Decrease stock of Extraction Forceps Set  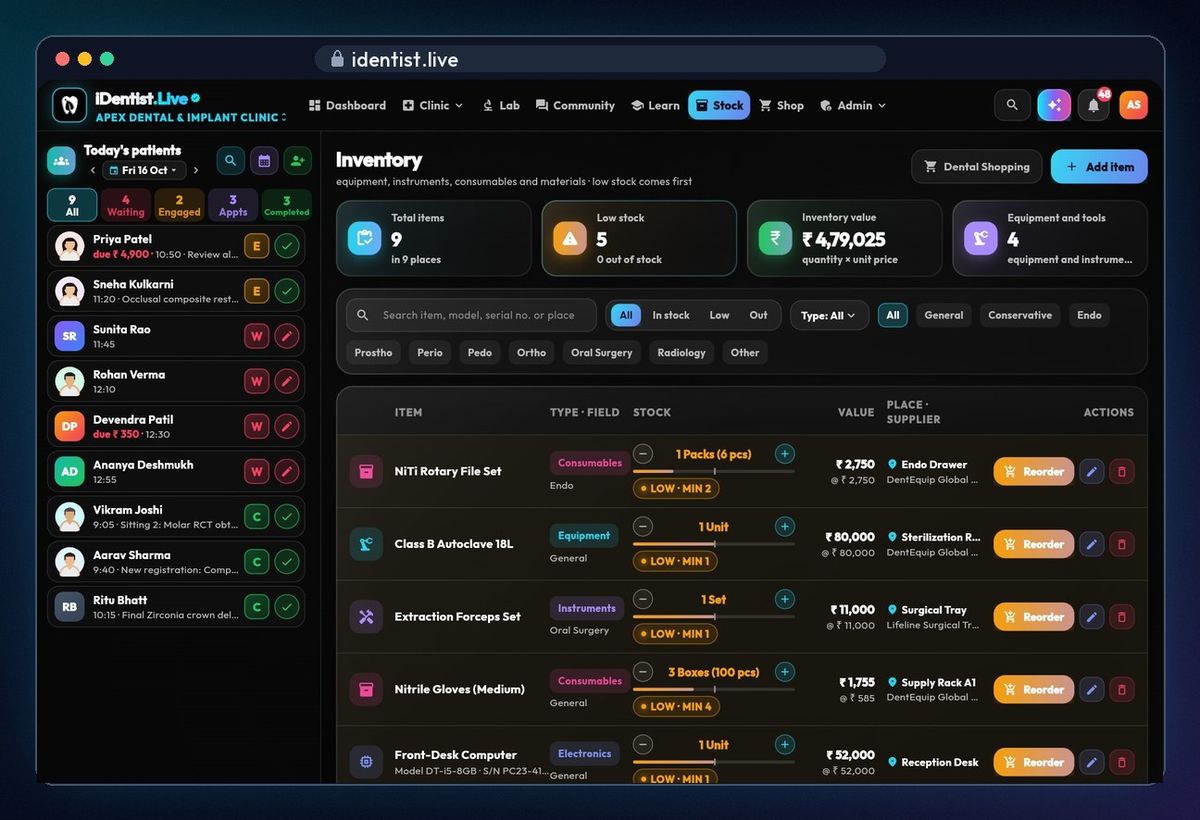[643, 599]
